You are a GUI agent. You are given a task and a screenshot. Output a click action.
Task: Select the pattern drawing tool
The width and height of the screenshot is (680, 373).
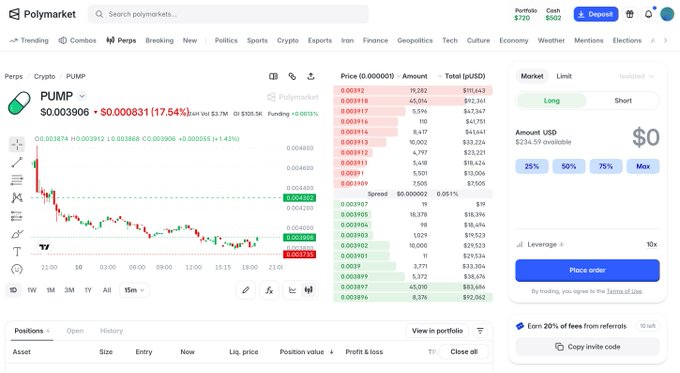(17, 198)
